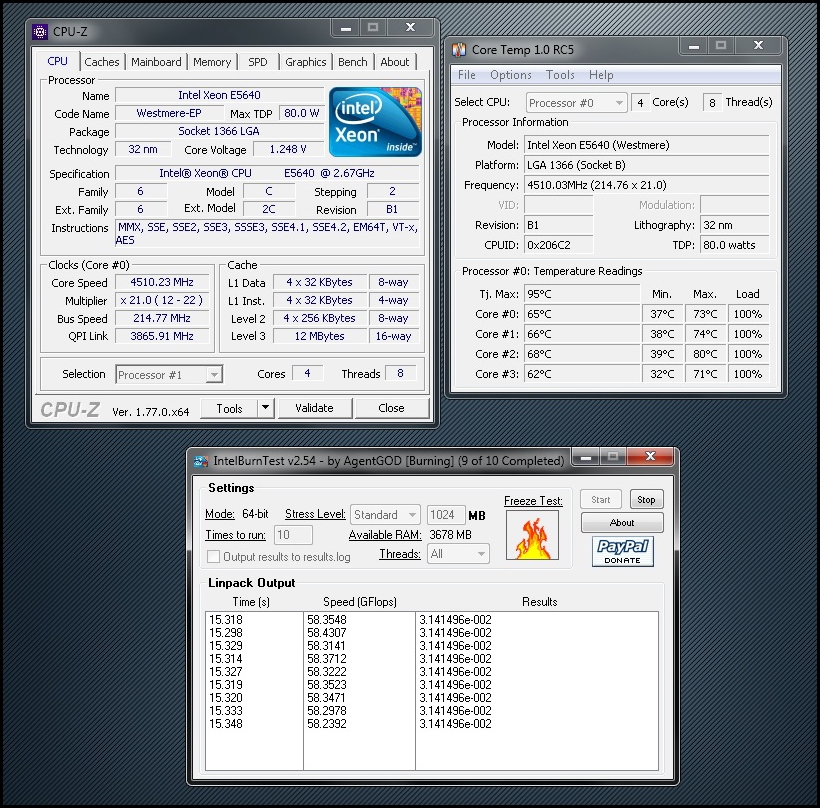Open the Threads dropdown in IntelBurnTest
Viewport: 820px width, 808px height.
click(458, 554)
